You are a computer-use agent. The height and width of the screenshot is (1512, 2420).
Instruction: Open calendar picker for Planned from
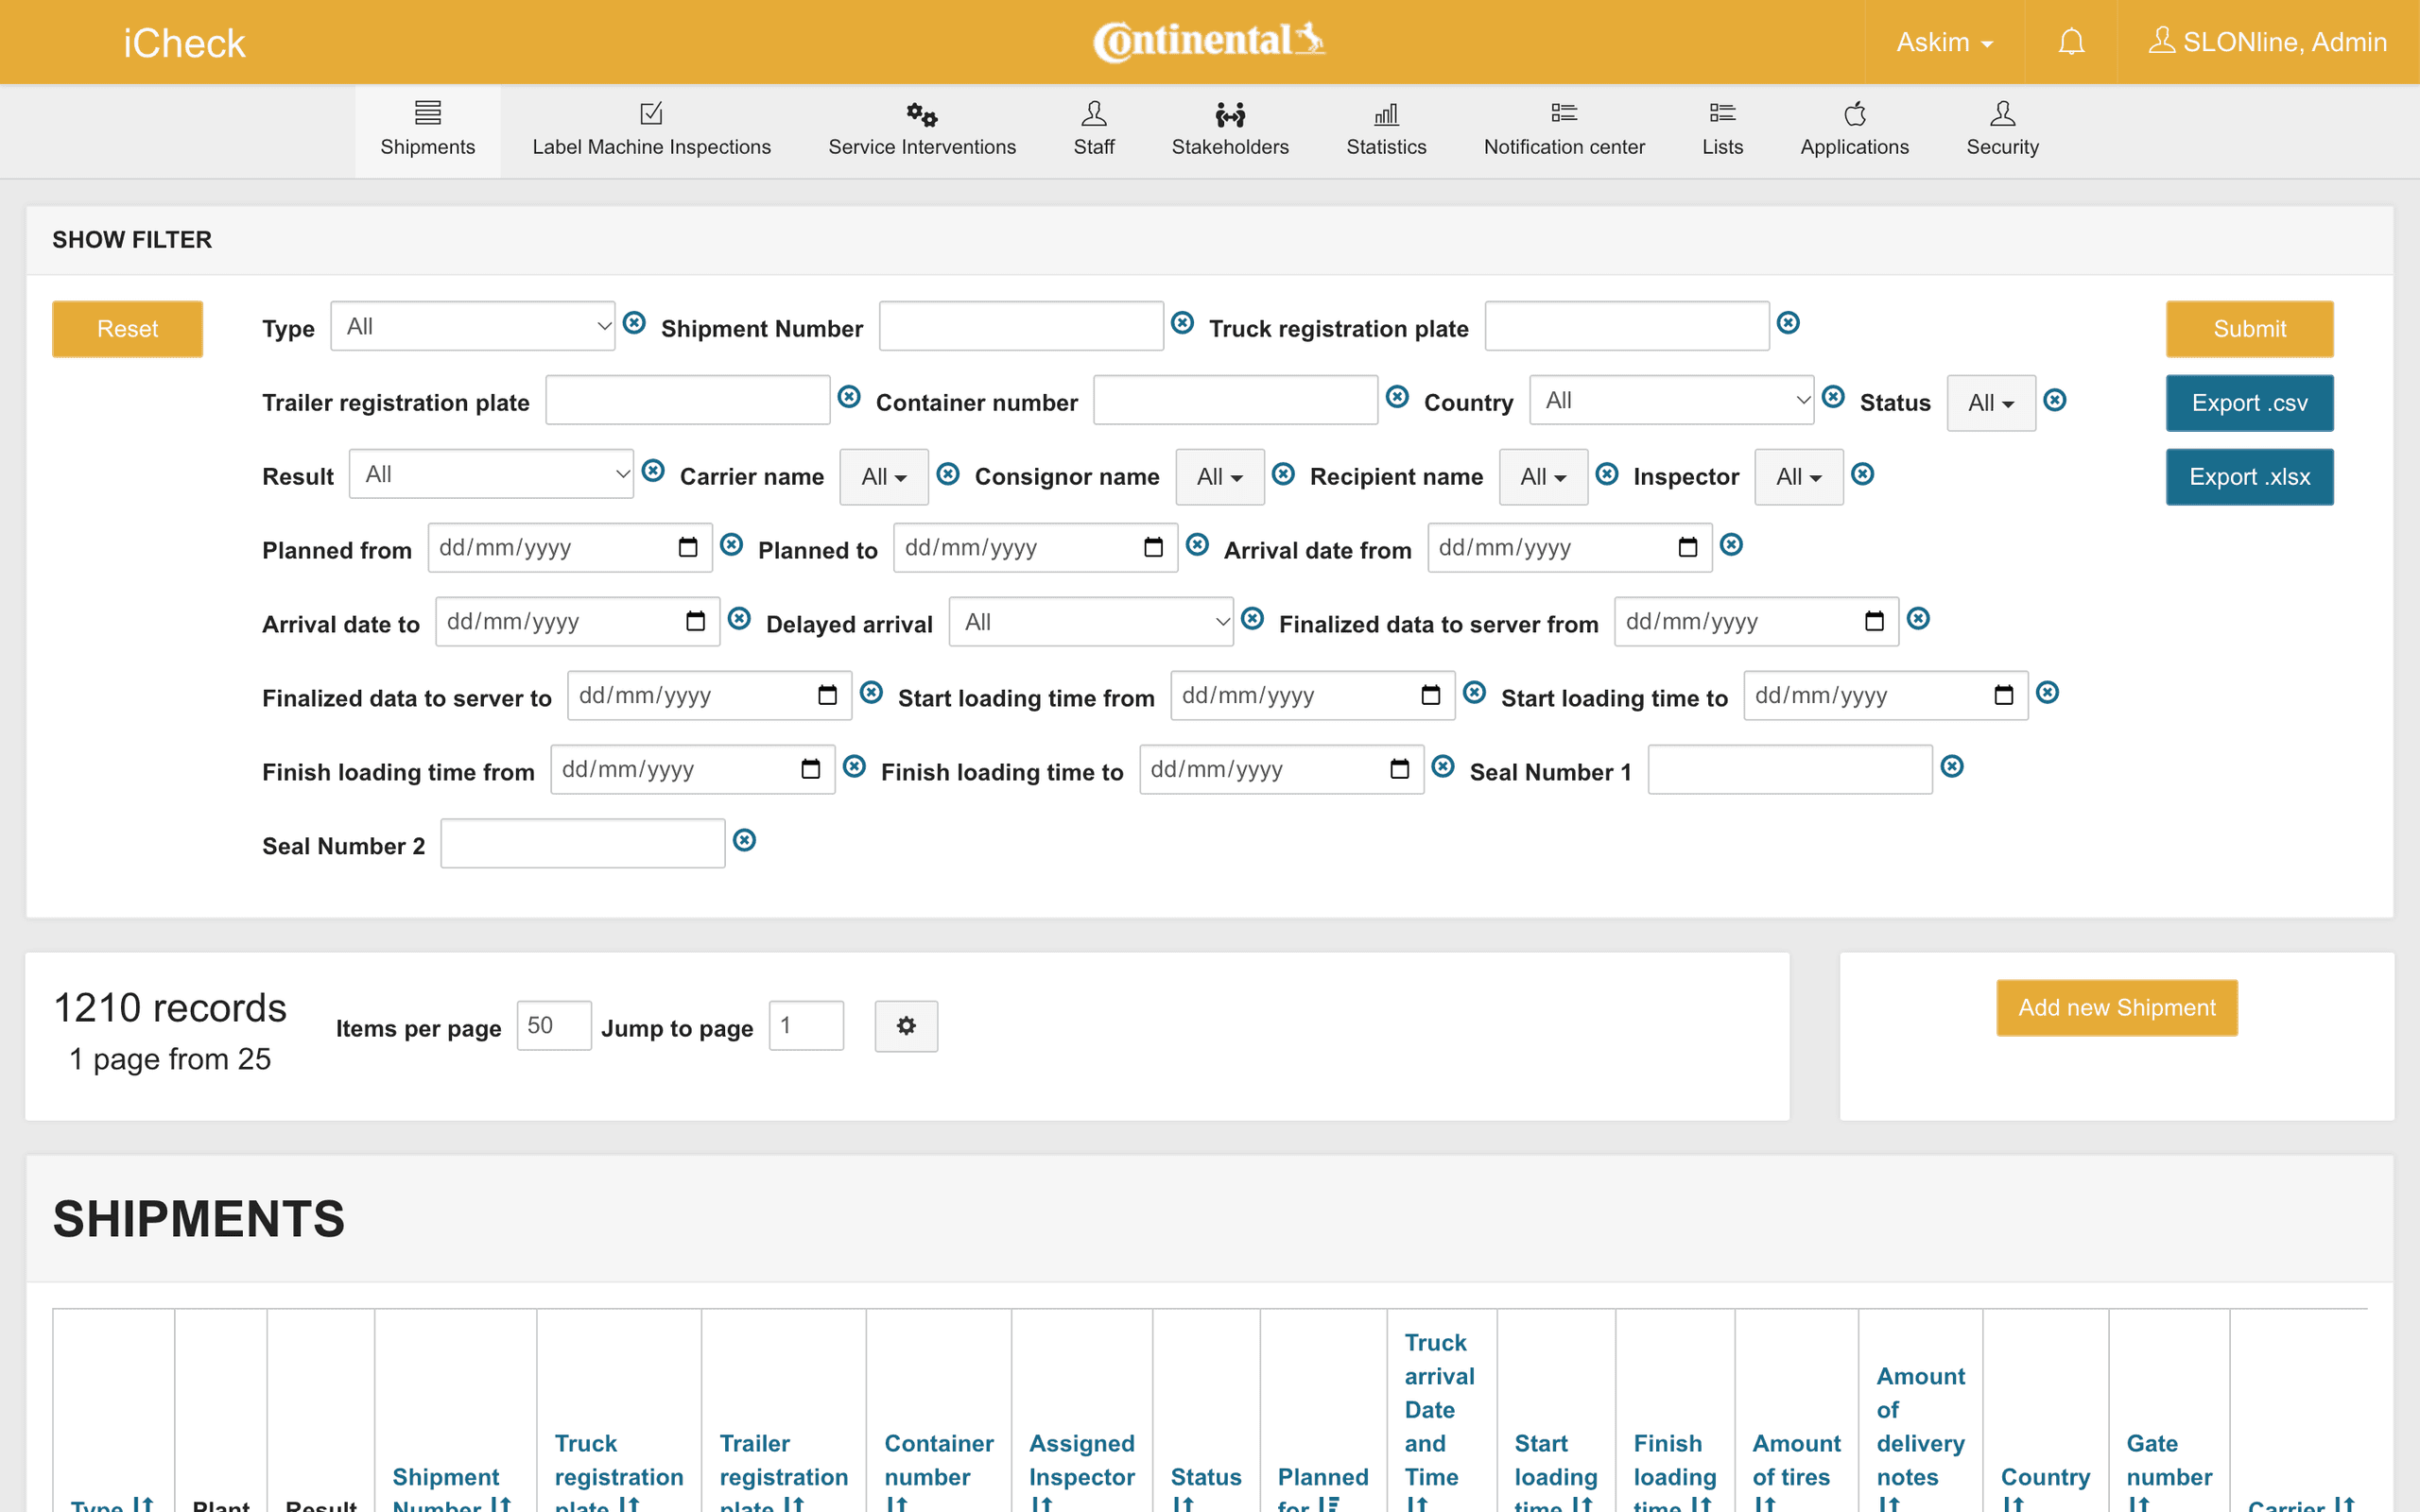pyautogui.click(x=688, y=547)
